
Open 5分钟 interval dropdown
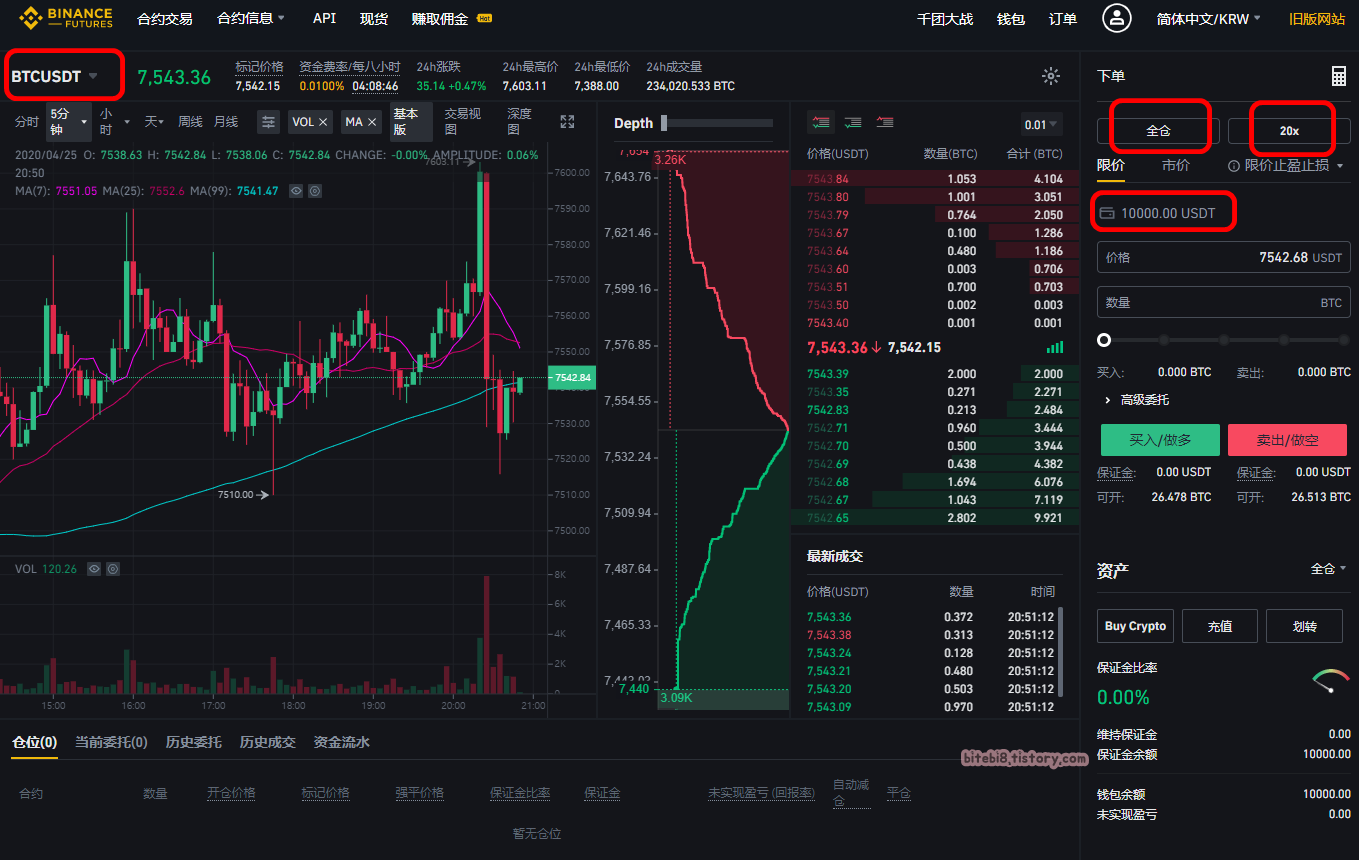tap(69, 122)
